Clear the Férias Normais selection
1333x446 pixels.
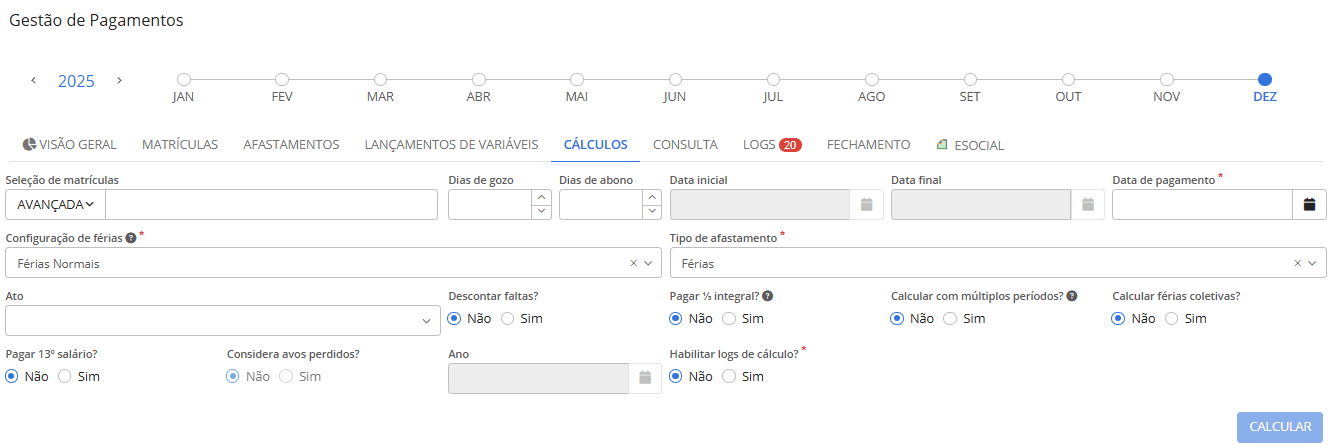633,263
